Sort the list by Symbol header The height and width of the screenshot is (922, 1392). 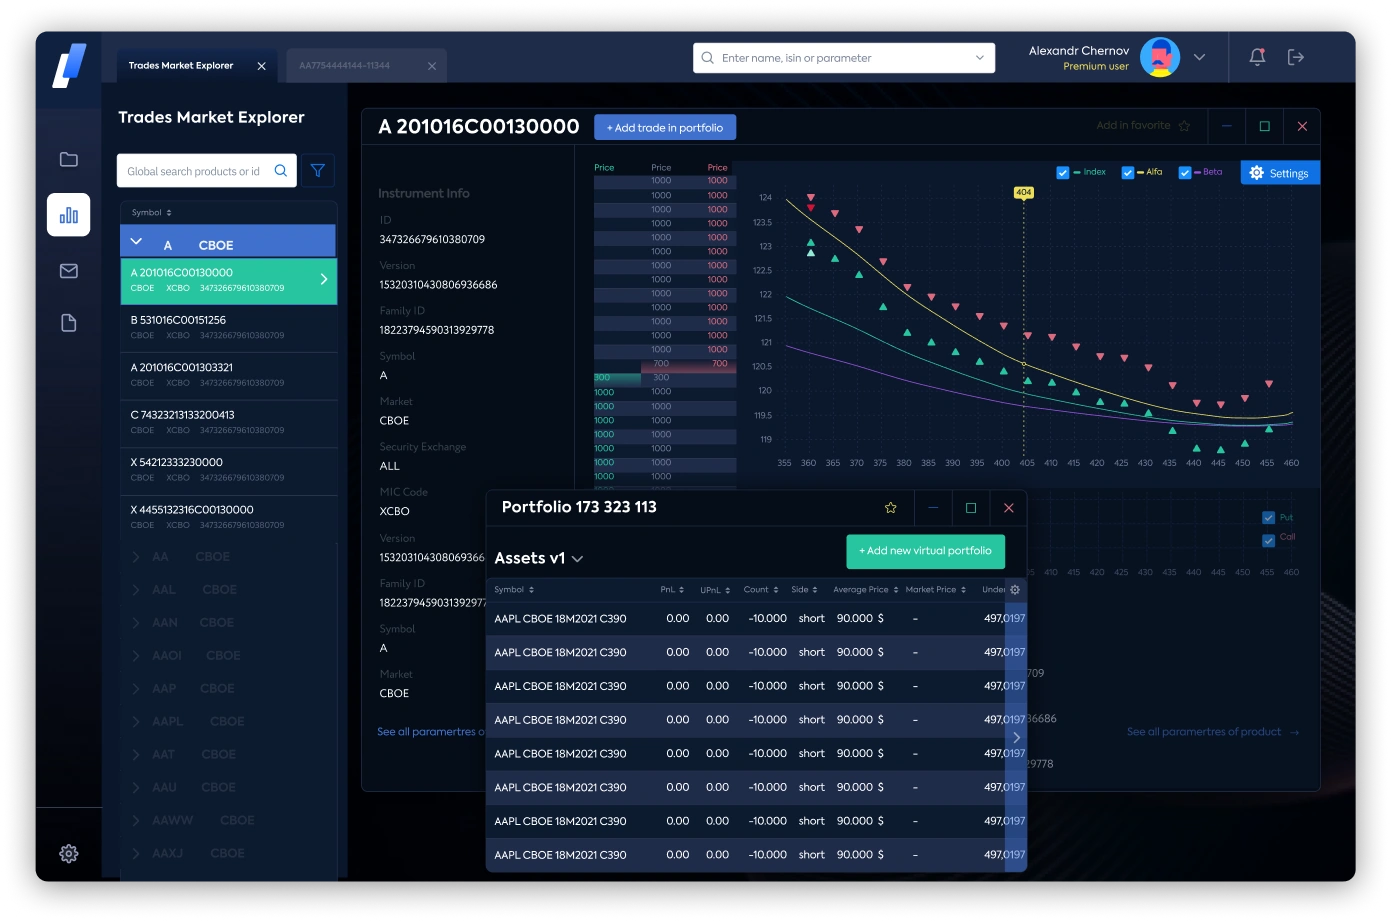[152, 213]
